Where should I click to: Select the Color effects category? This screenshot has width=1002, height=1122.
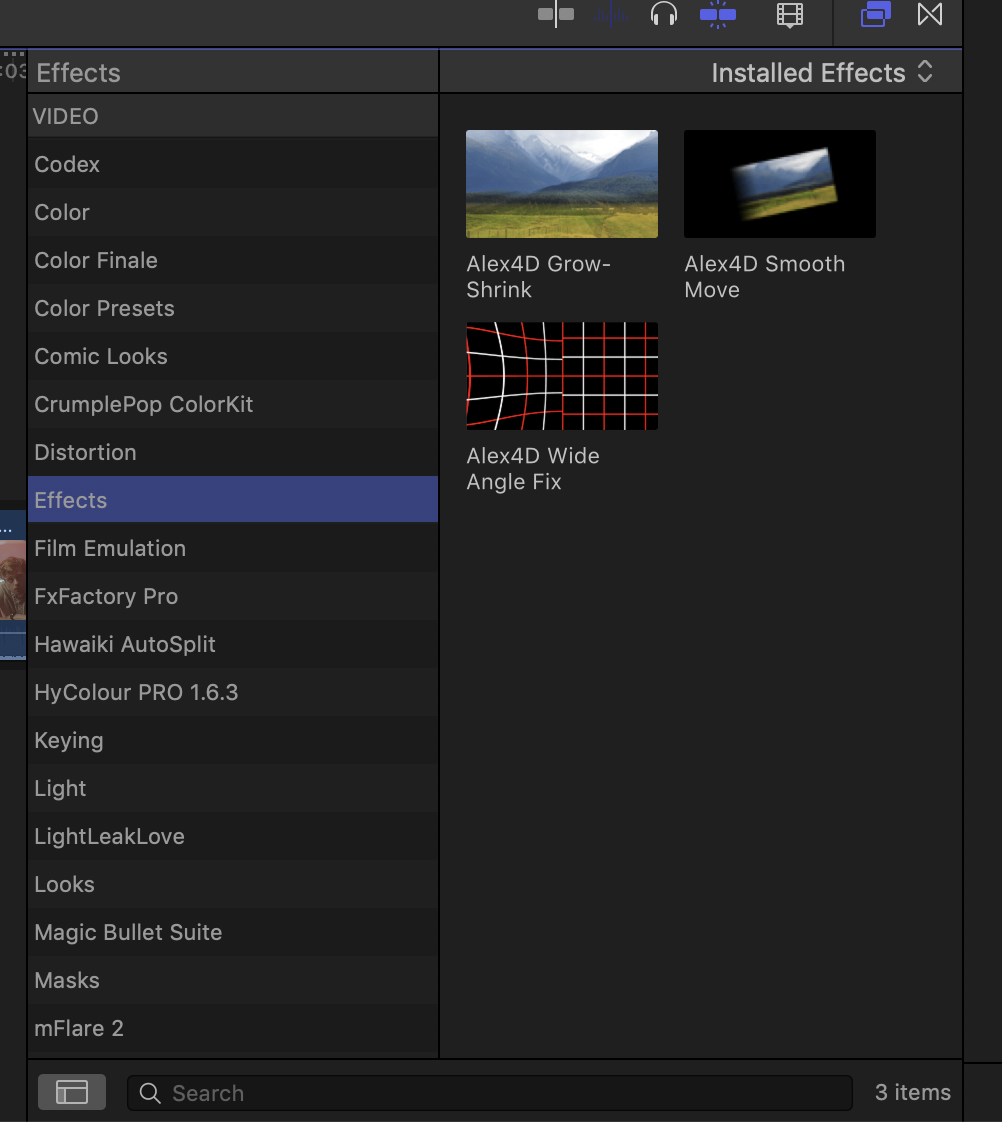233,212
